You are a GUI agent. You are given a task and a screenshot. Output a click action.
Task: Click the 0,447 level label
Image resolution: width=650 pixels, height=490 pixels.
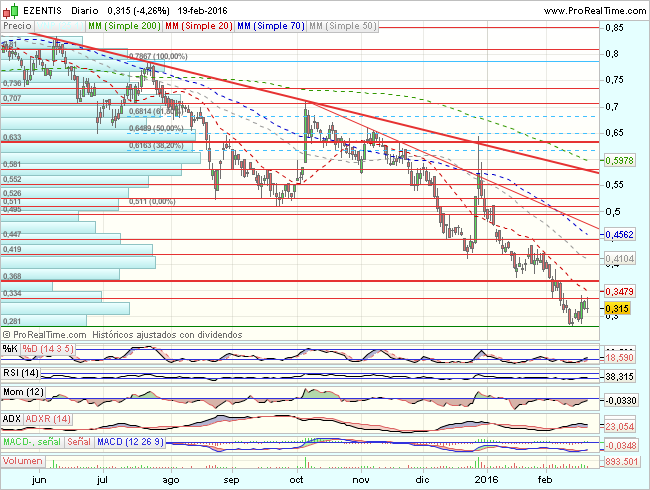pos(12,234)
